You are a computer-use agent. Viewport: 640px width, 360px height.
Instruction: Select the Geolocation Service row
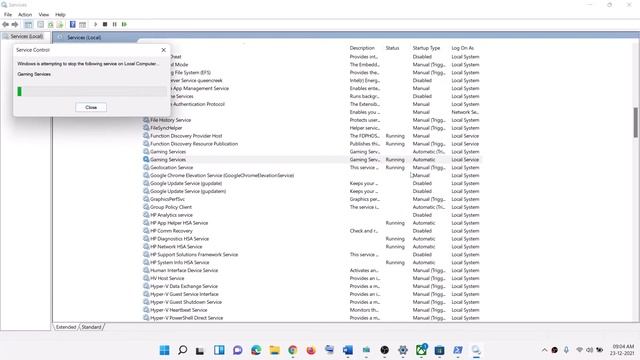pos(312,167)
